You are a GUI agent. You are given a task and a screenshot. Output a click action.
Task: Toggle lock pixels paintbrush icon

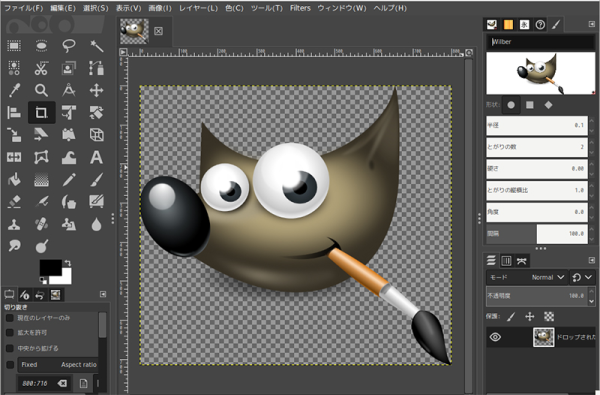tap(511, 317)
